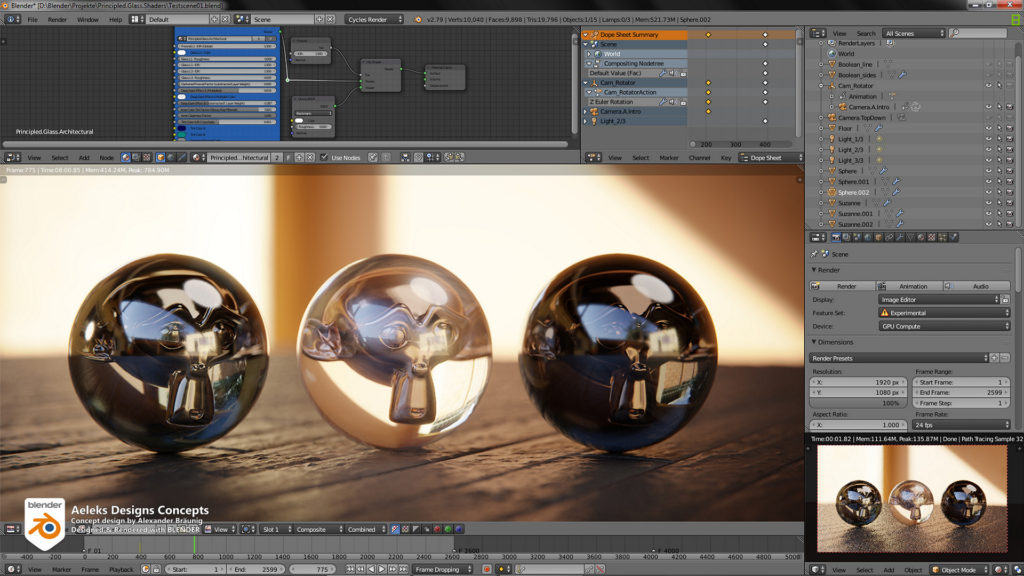Jump to the last frame of the timeline
The image size is (1024, 576).
pos(404,569)
